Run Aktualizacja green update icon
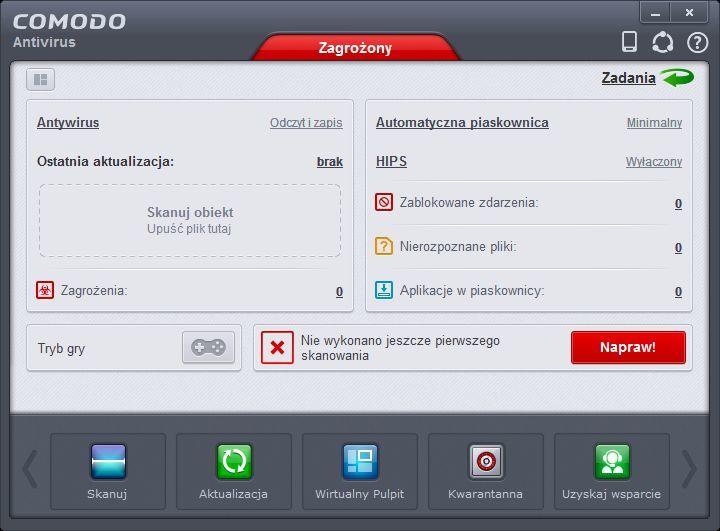The width and height of the screenshot is (720, 531). click(234, 471)
